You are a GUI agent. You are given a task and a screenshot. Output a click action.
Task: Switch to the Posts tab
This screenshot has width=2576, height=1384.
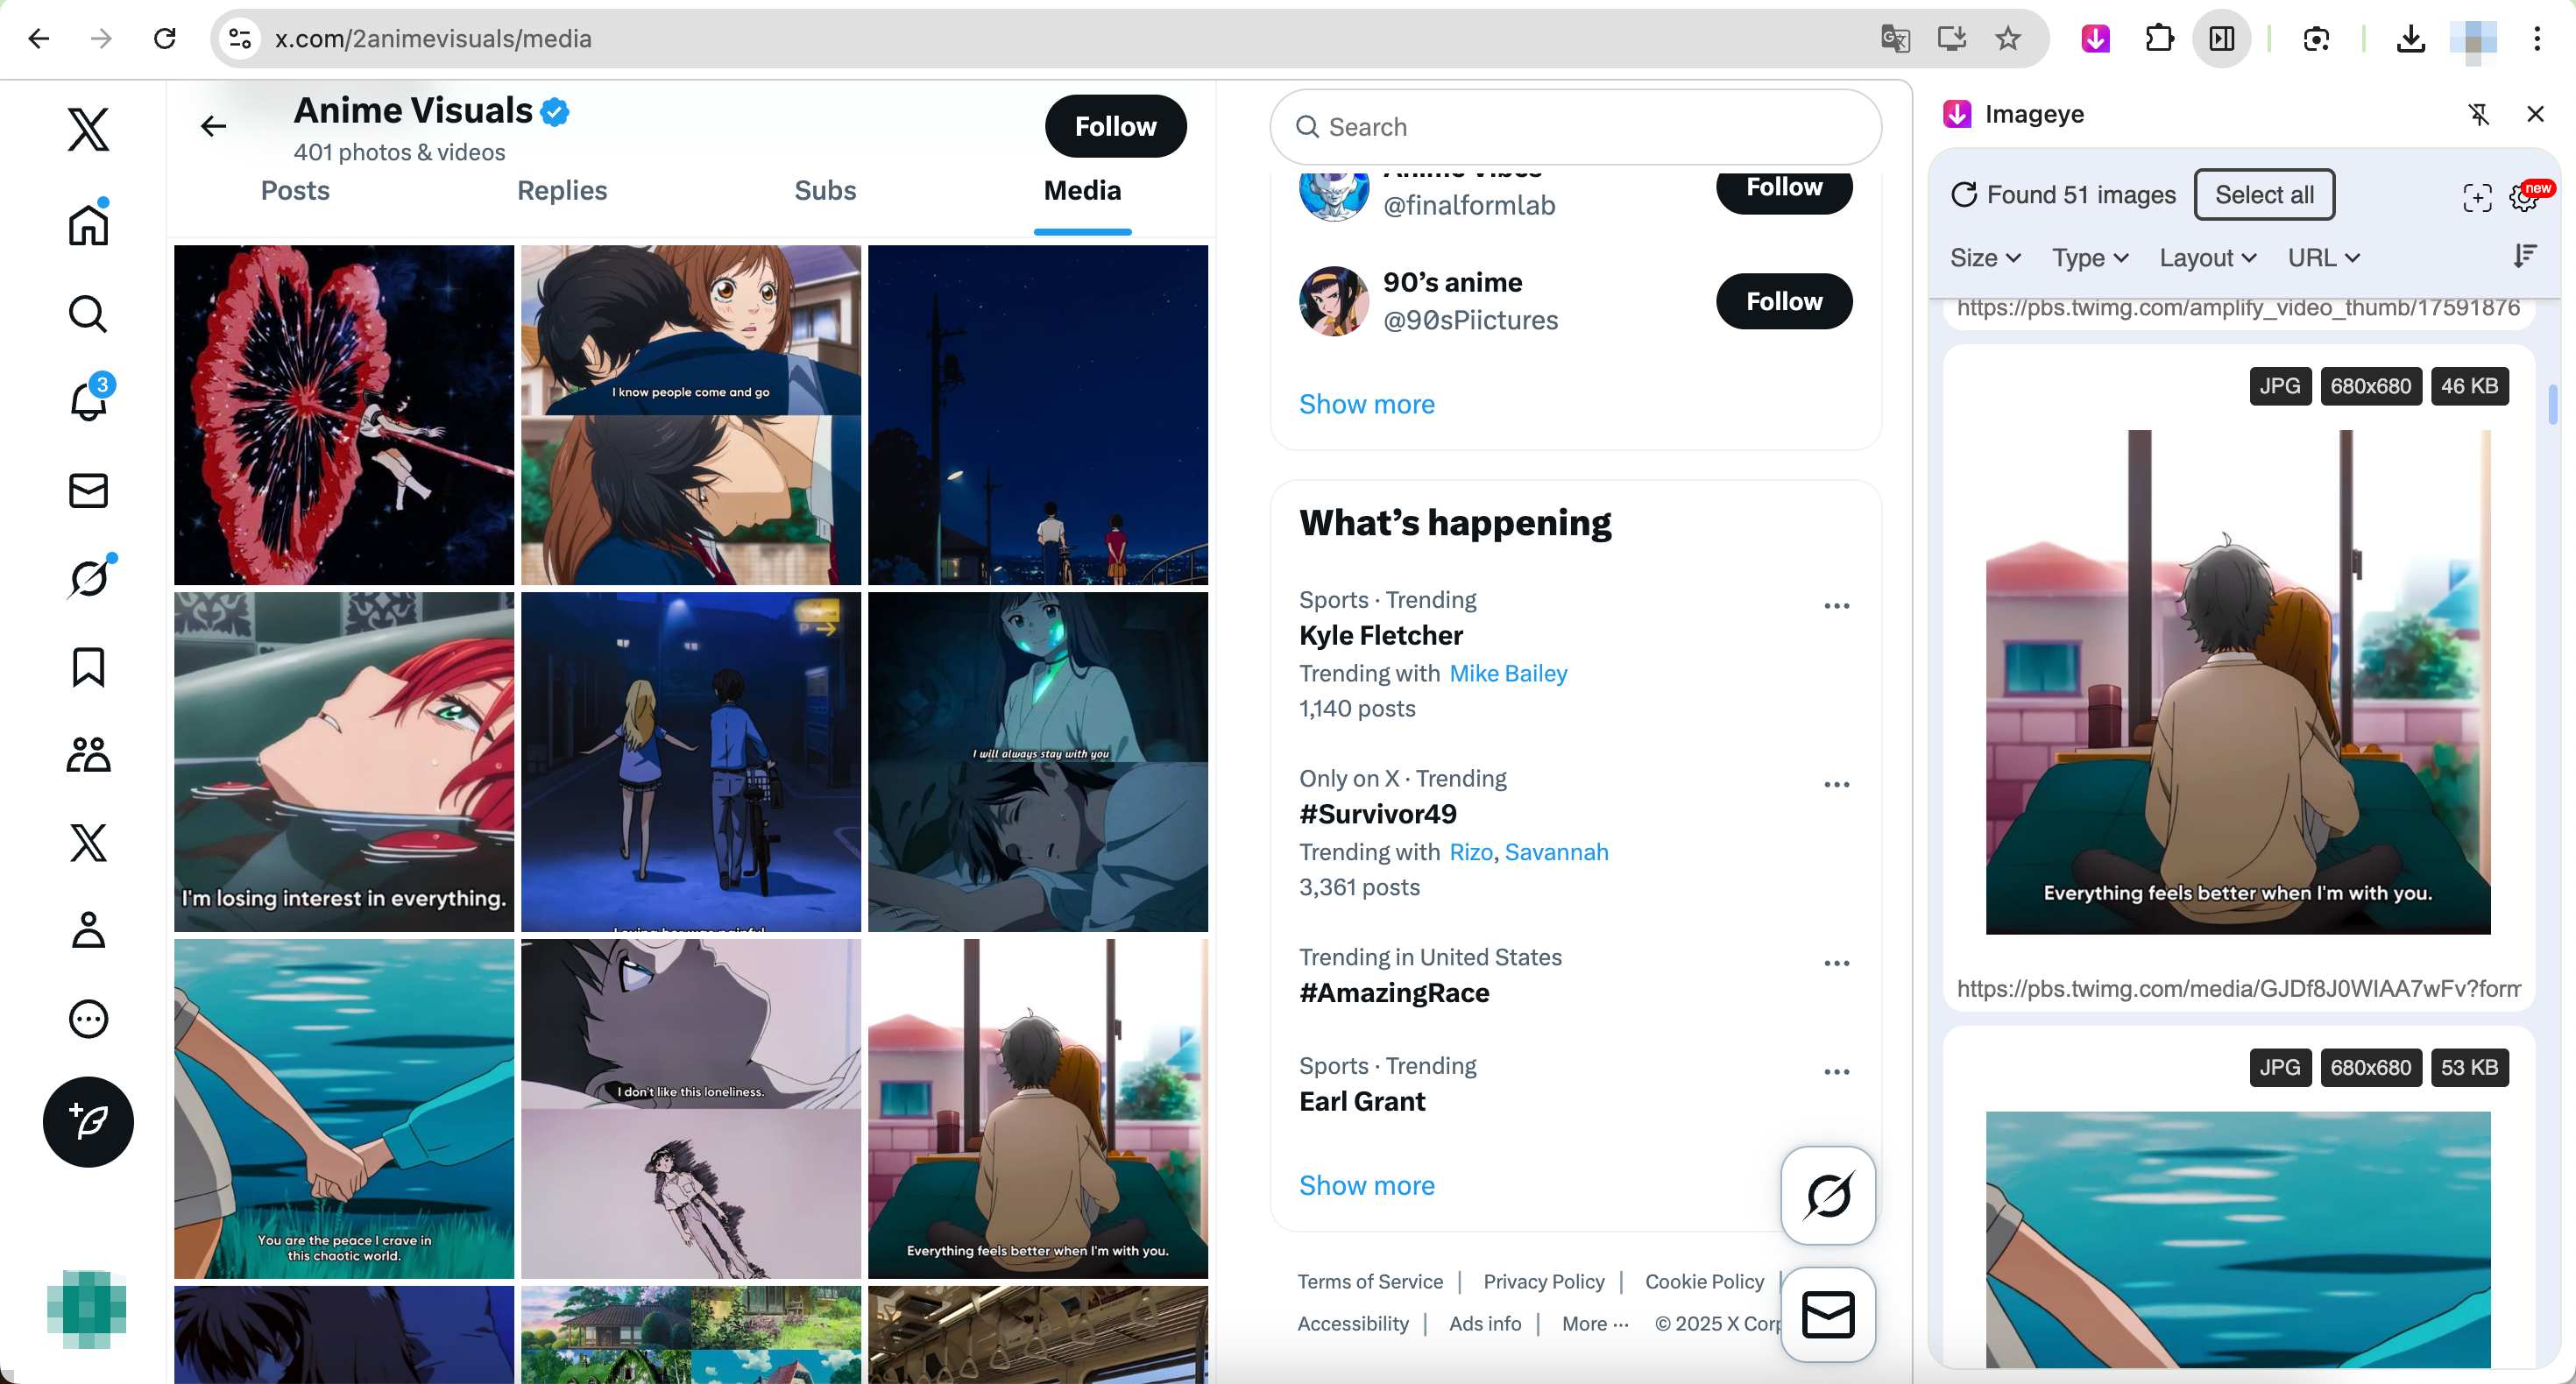[x=295, y=190]
